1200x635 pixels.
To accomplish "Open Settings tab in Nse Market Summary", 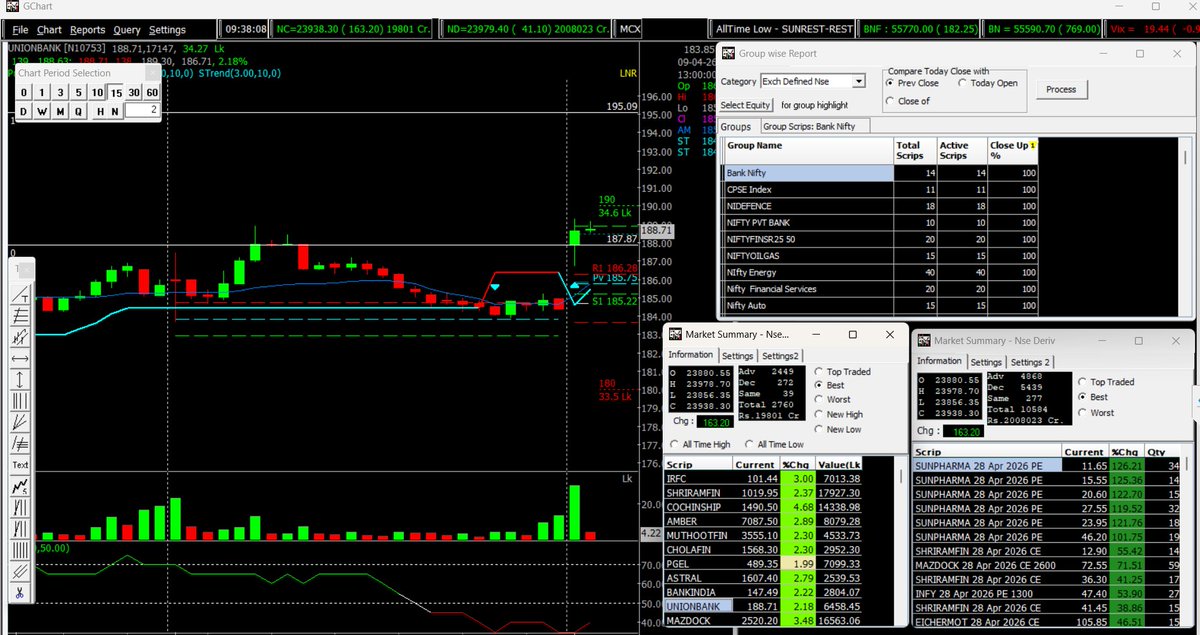I will point(738,356).
